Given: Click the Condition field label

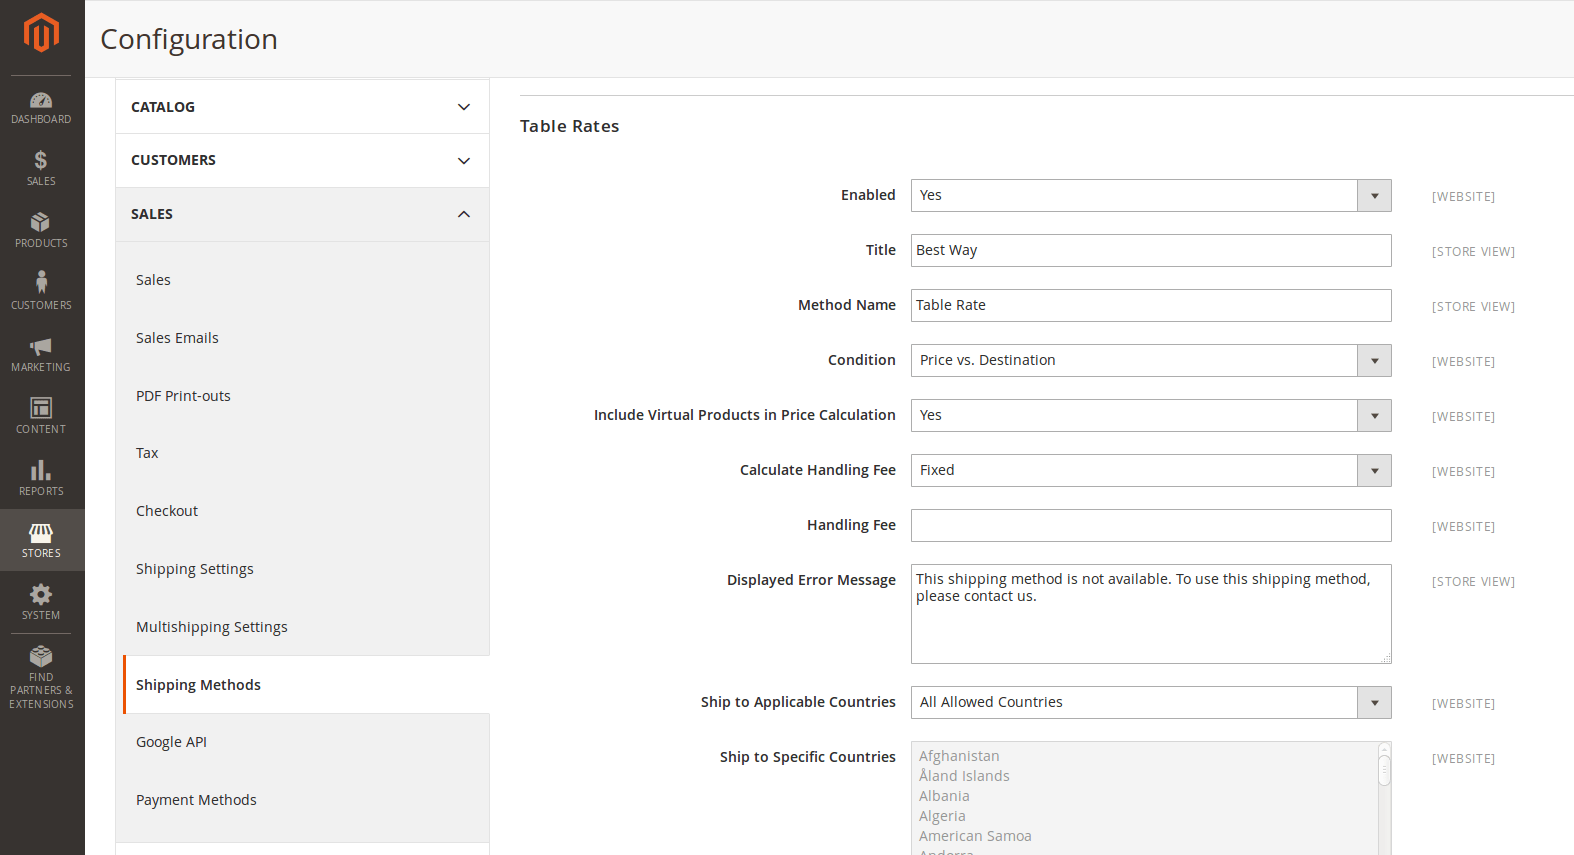Looking at the screenshot, I should [861, 360].
